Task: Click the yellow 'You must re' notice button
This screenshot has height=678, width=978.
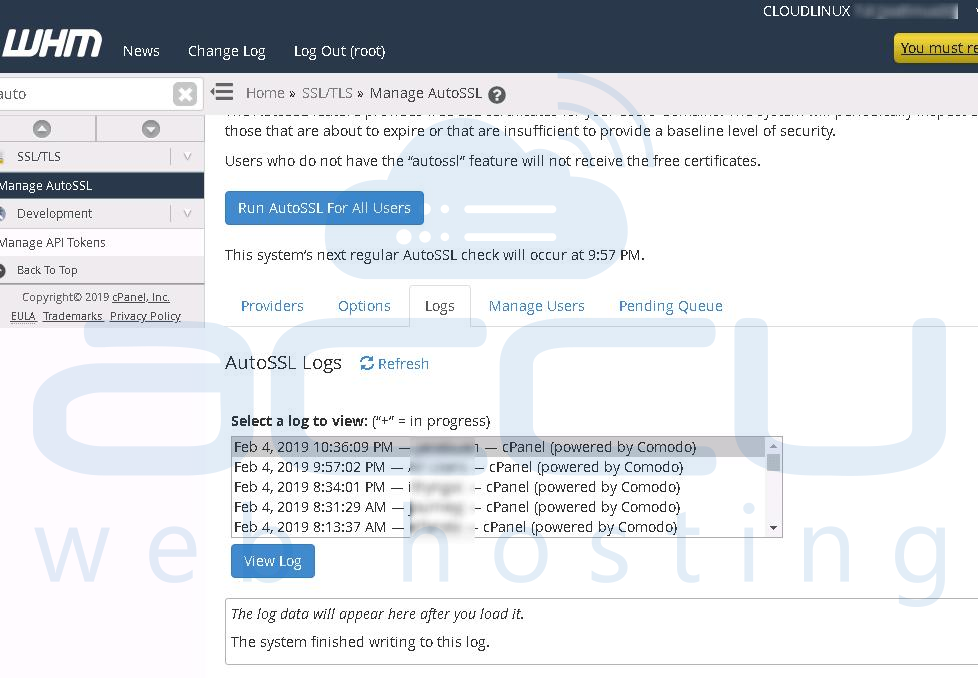Action: (936, 48)
